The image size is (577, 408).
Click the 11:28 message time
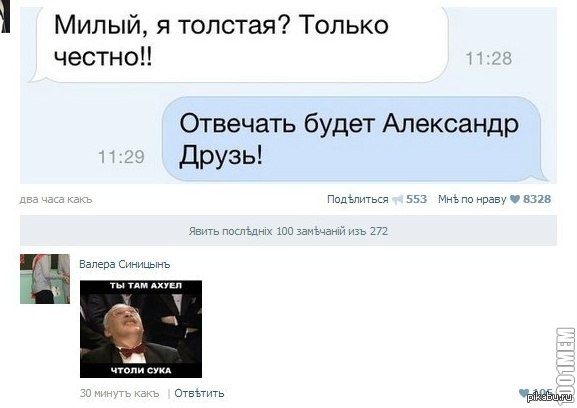pyautogui.click(x=488, y=58)
